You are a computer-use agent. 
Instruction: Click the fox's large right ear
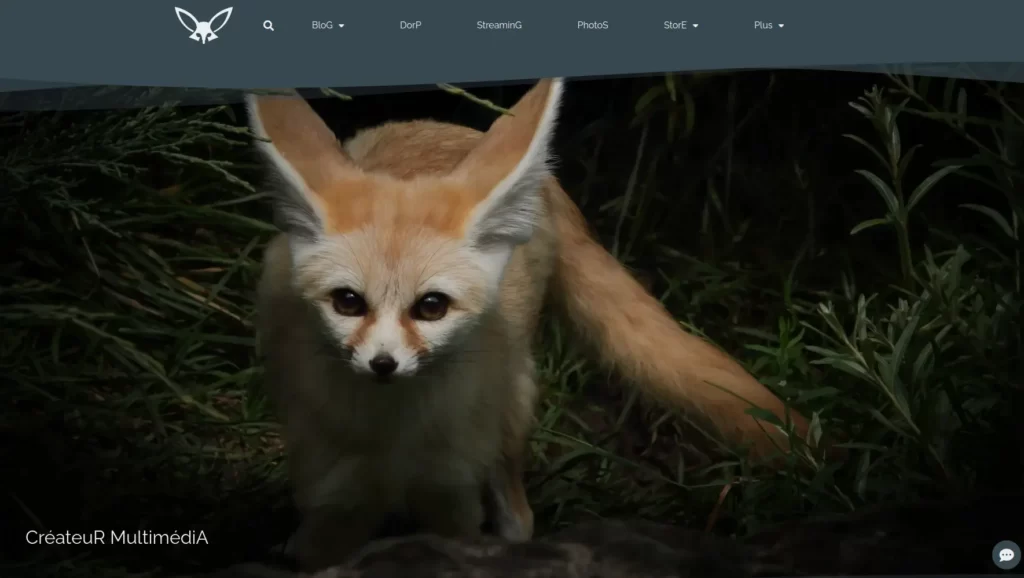point(516,163)
